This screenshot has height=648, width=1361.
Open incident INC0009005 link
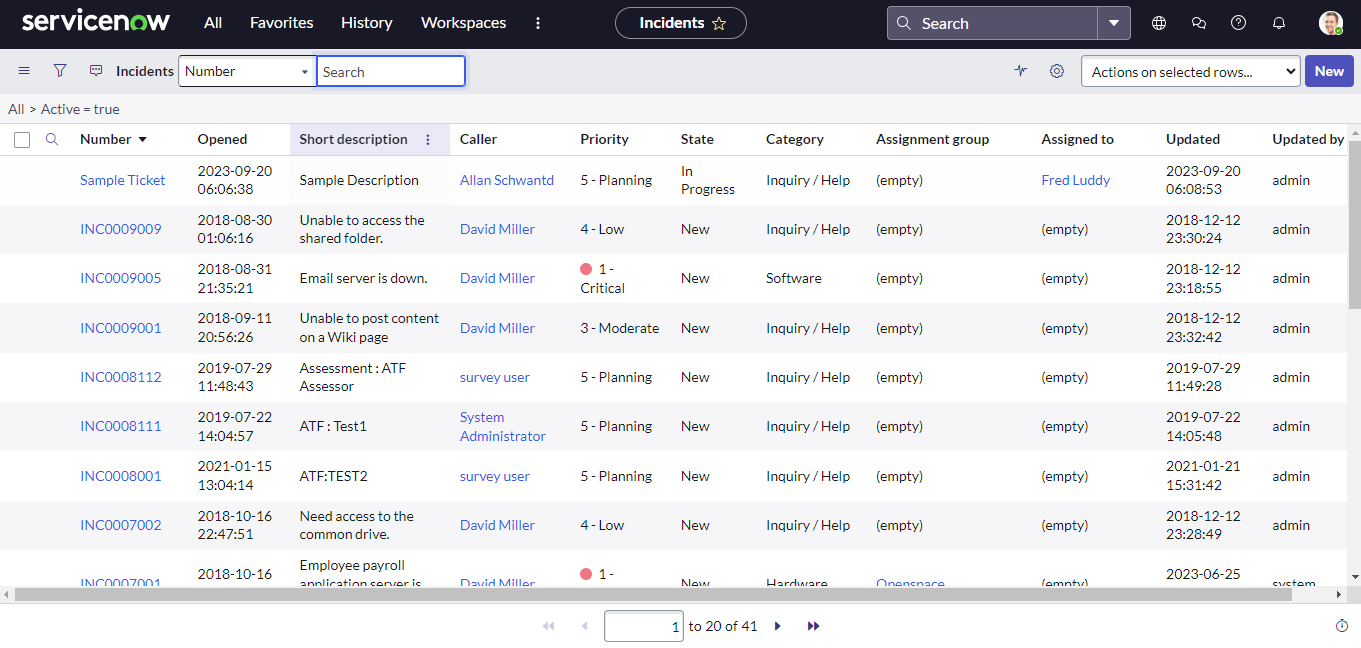coord(120,278)
